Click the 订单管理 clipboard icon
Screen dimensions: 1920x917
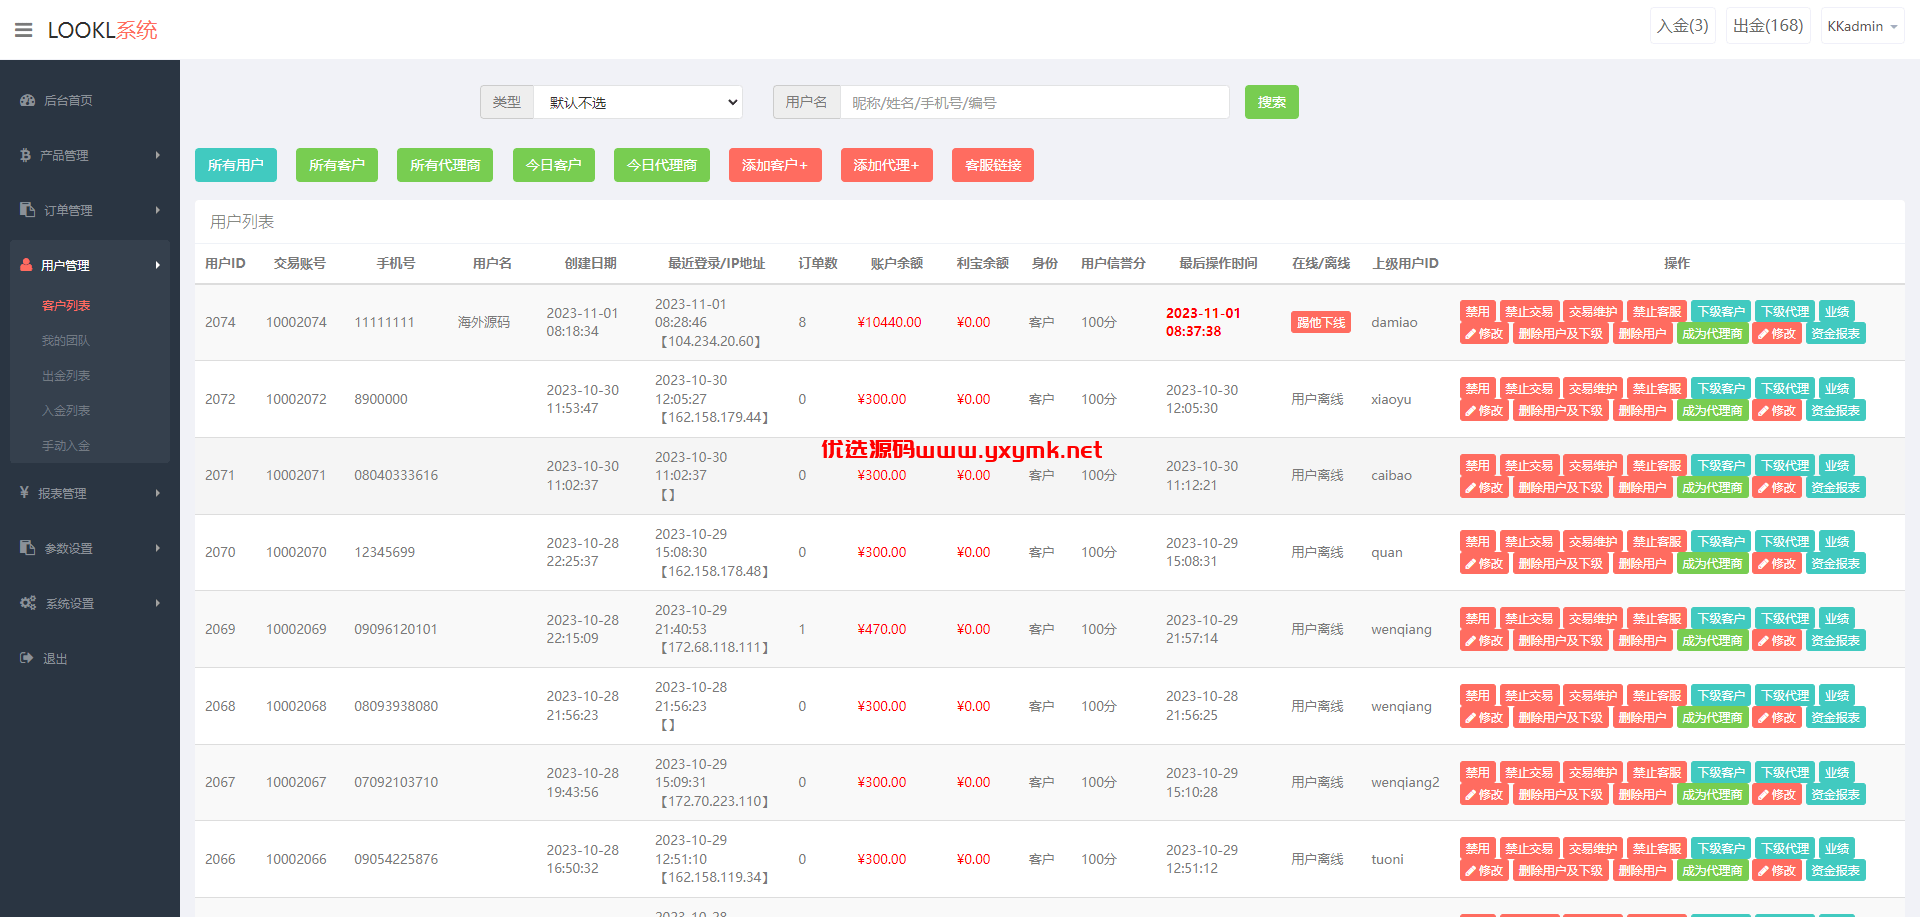point(28,210)
